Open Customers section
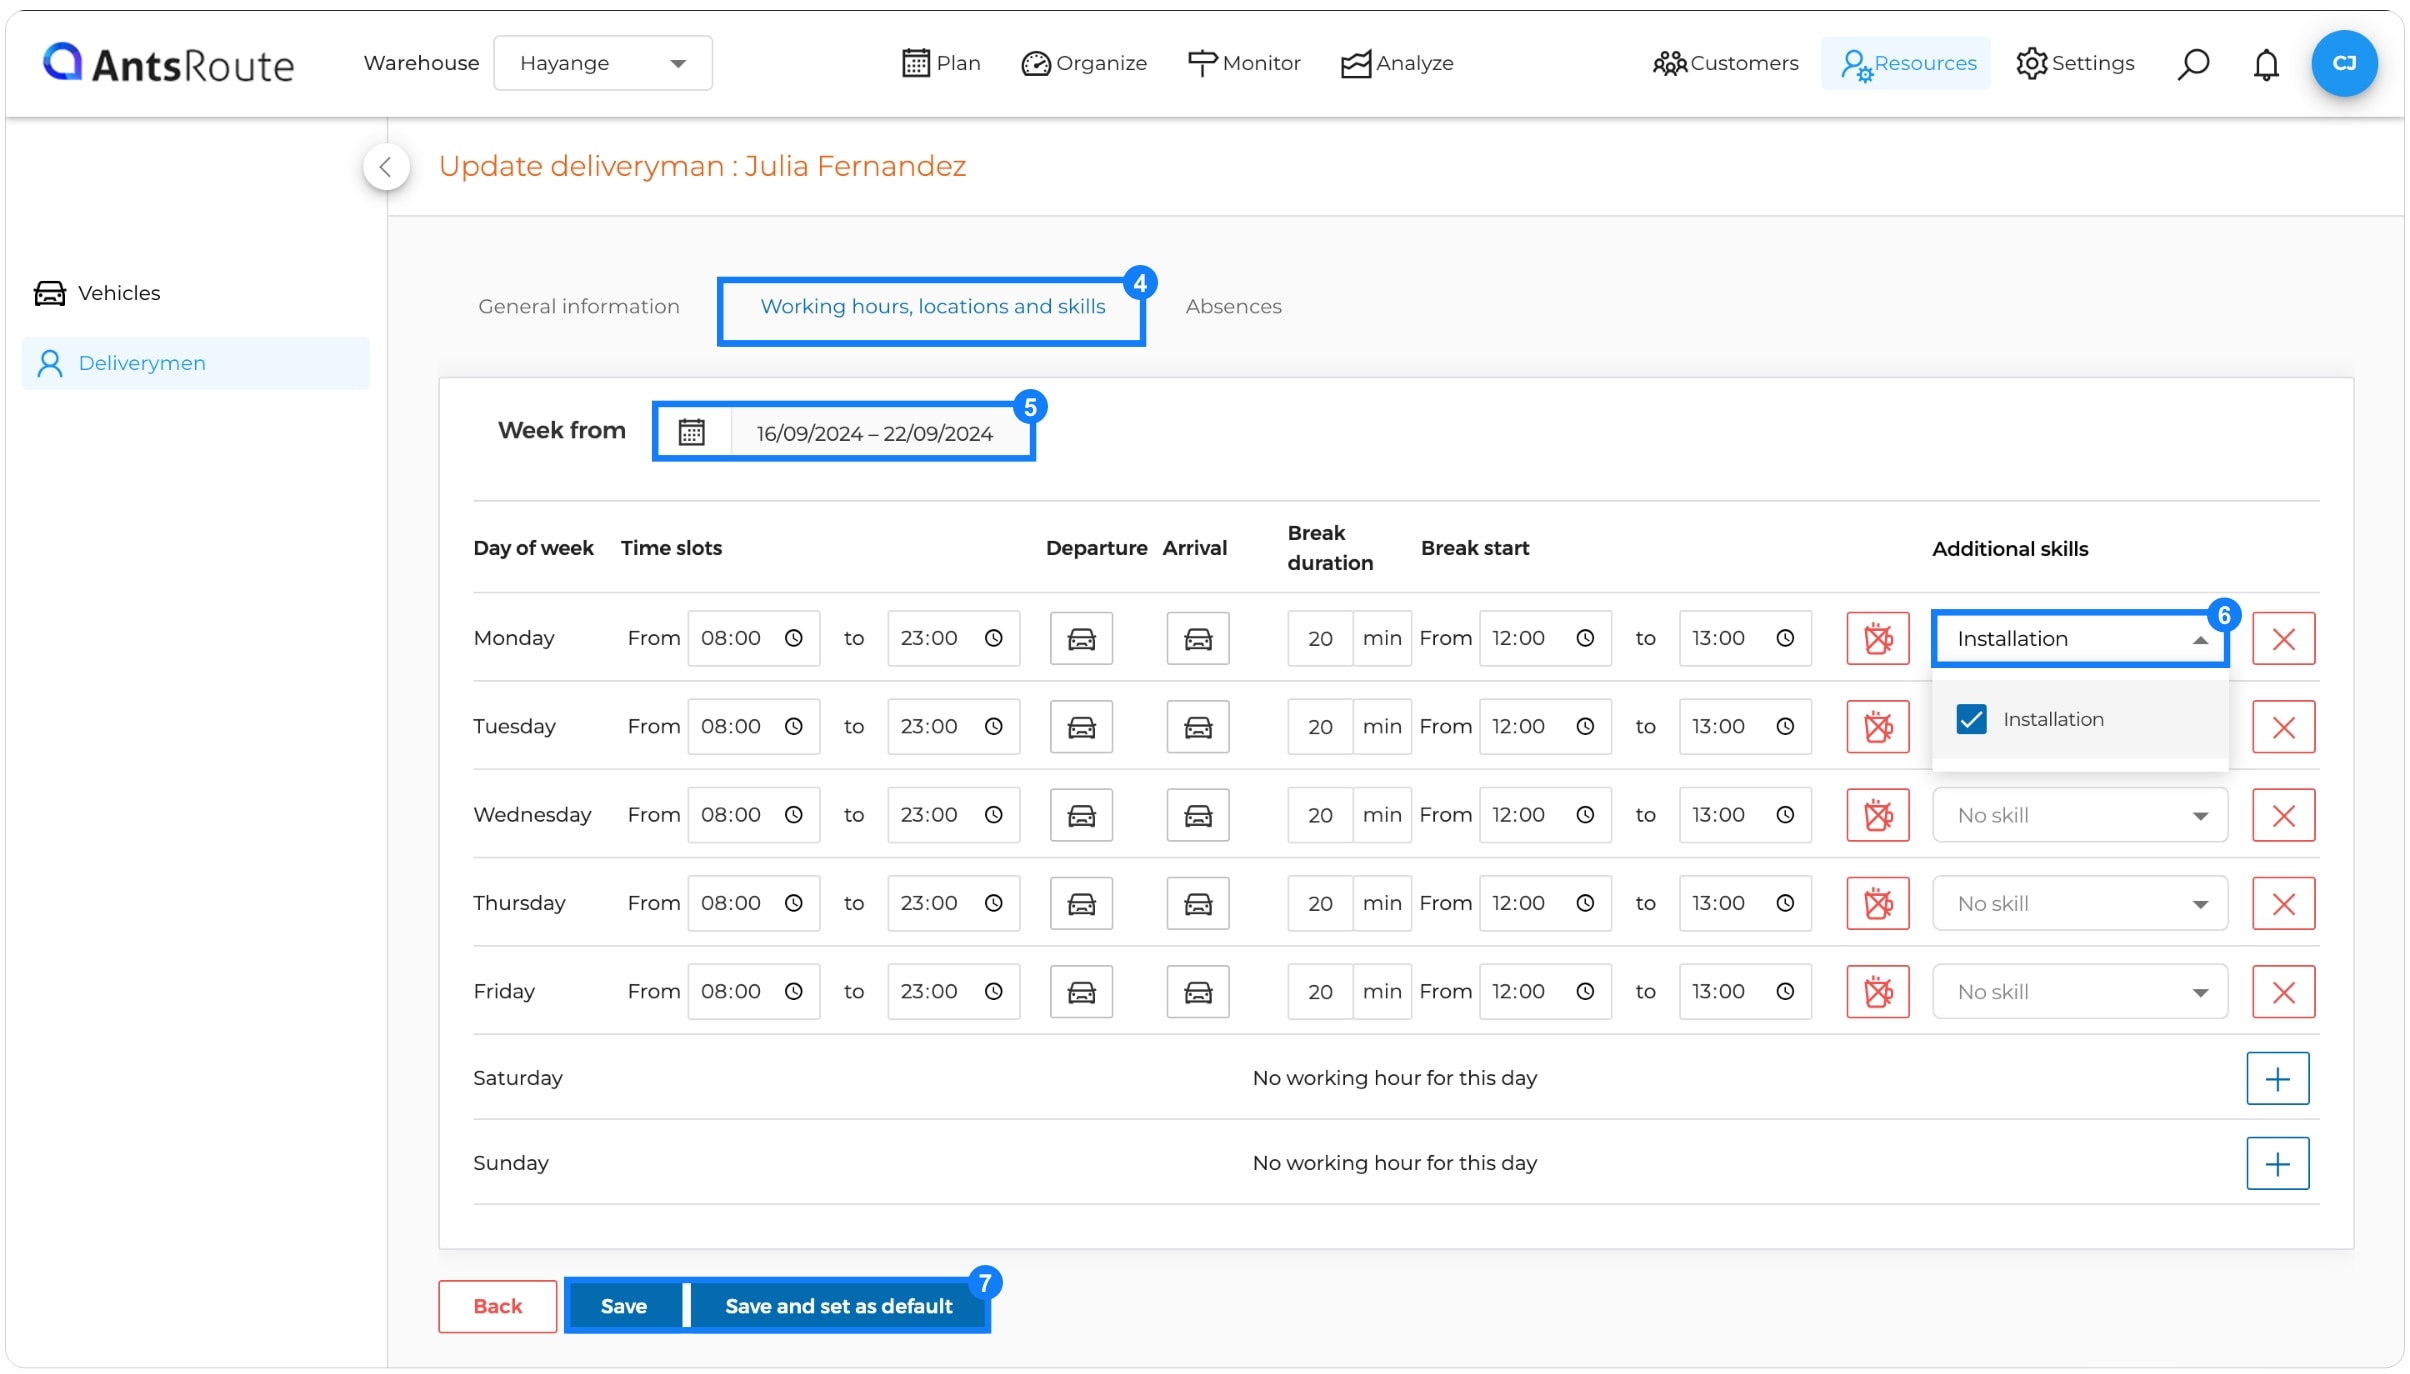This screenshot has height=1374, width=2410. [1725, 63]
